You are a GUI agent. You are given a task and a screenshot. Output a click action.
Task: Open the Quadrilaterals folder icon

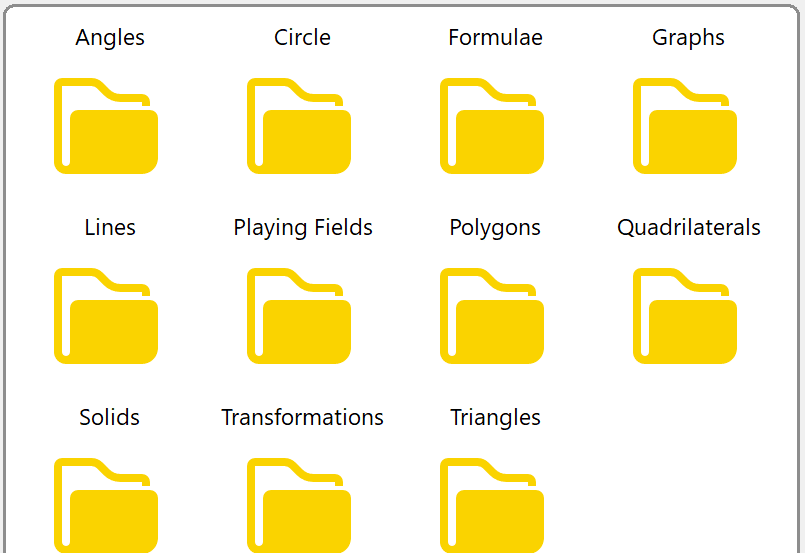(x=685, y=316)
